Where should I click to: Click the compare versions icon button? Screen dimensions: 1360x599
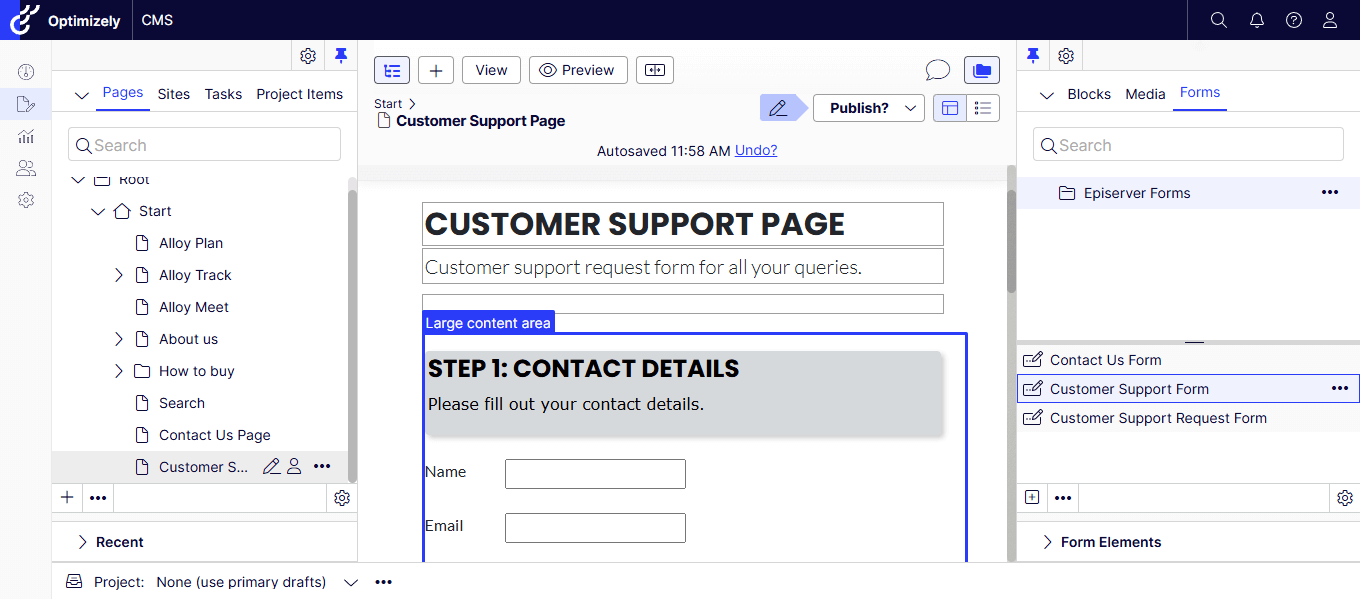655,70
